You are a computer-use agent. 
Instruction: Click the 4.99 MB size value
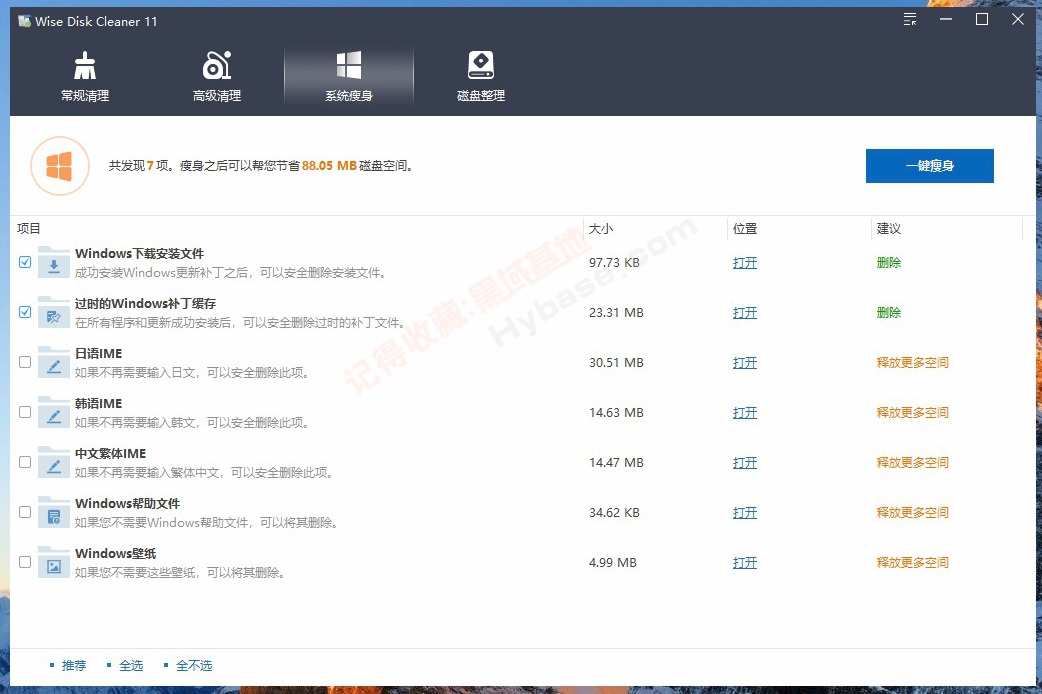613,562
